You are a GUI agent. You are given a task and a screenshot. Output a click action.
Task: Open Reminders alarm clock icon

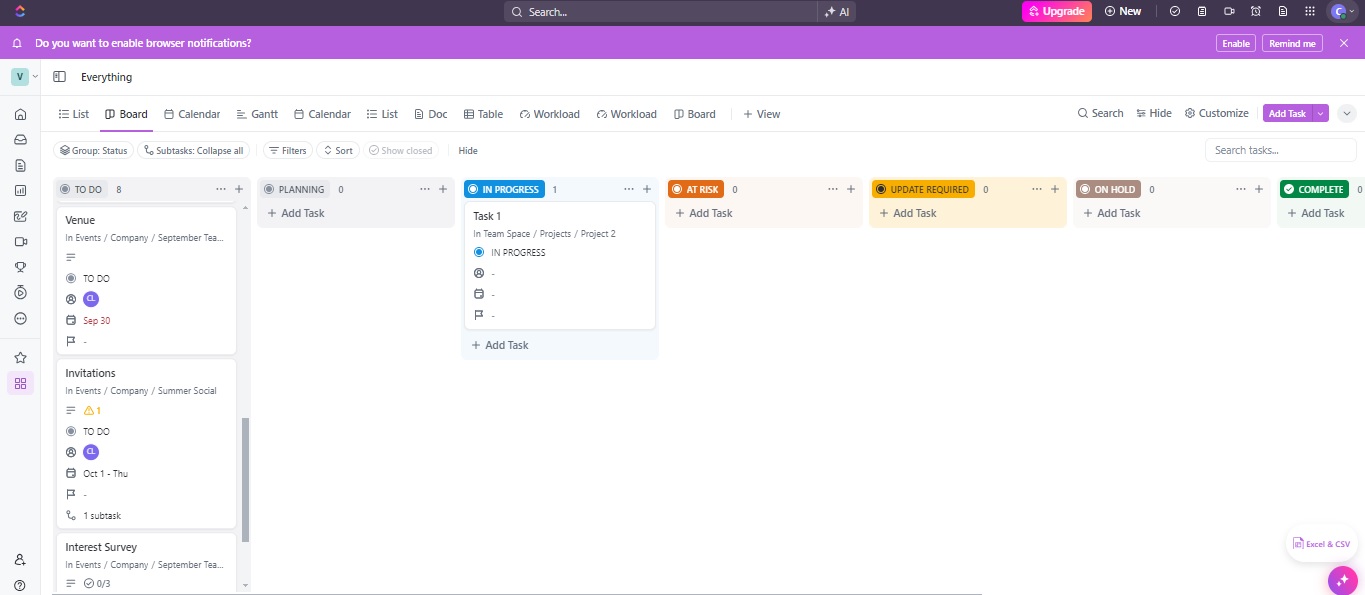[1256, 11]
